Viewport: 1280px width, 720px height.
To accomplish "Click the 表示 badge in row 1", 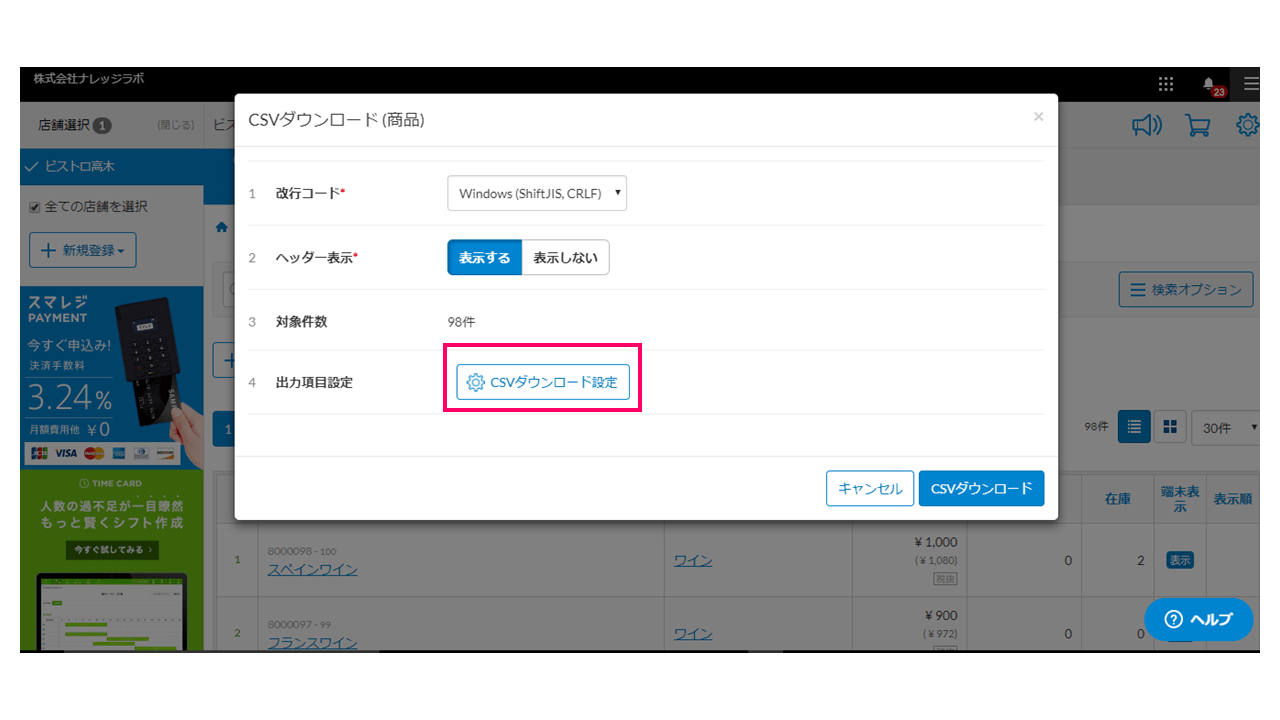I will [x=1180, y=560].
